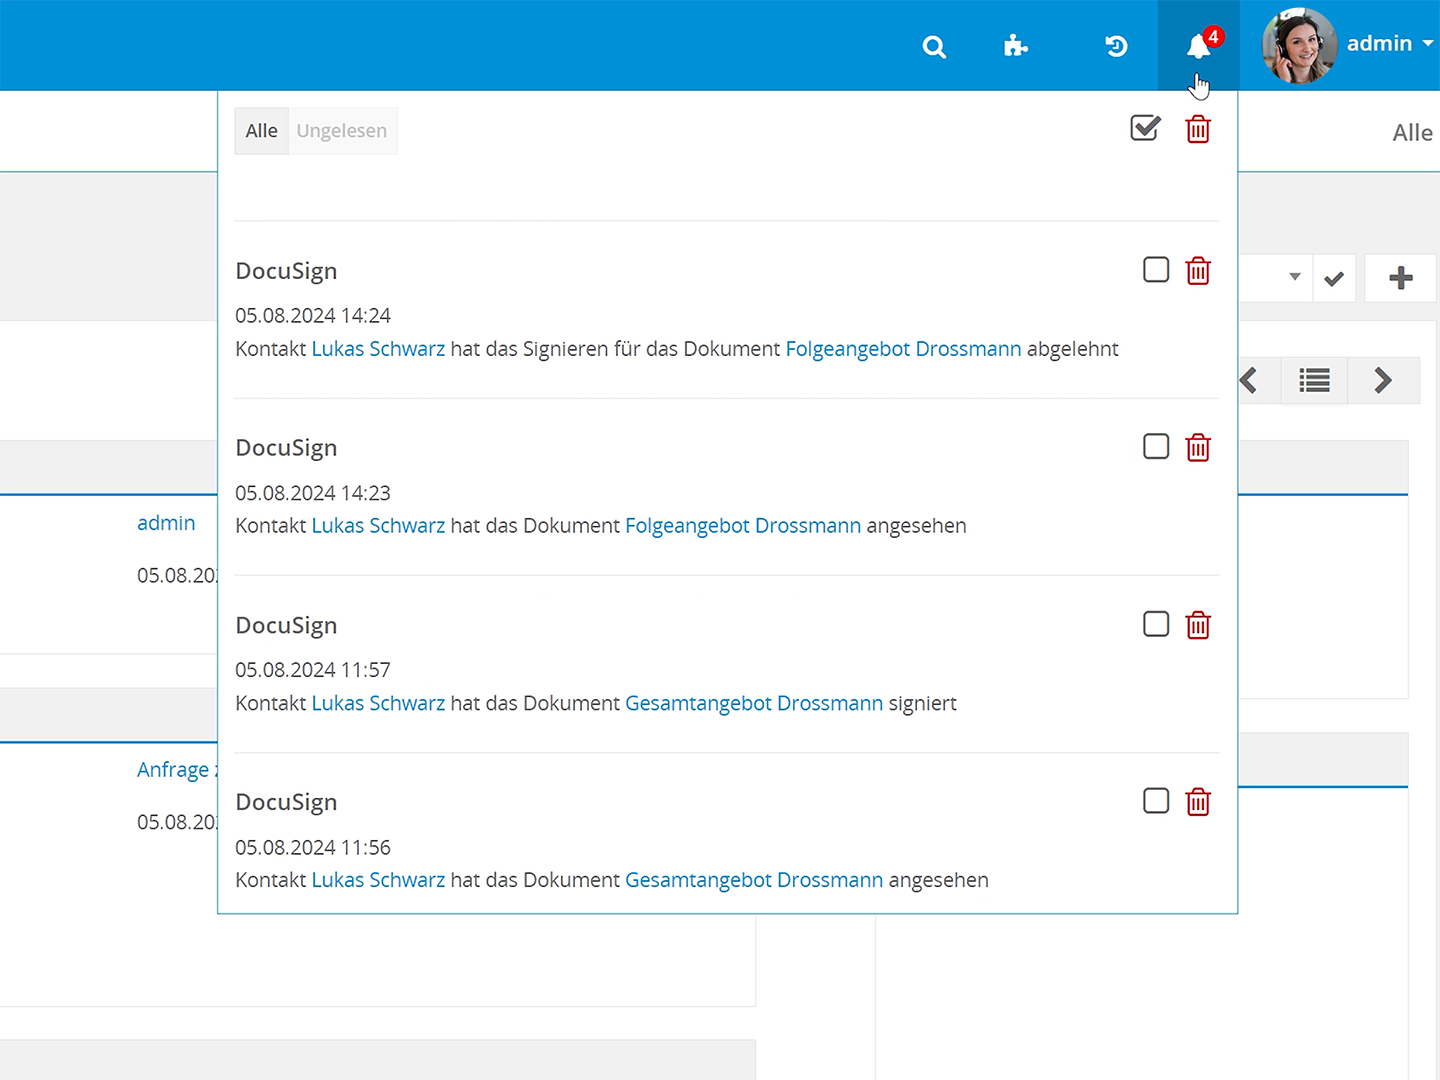
Task: Delete the 14:24 DocuSign notification
Action: (x=1198, y=271)
